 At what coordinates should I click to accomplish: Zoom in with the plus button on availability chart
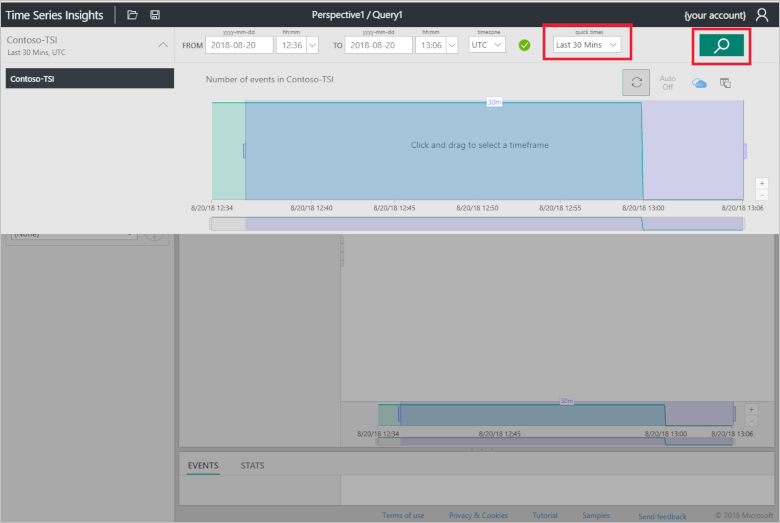tap(762, 184)
